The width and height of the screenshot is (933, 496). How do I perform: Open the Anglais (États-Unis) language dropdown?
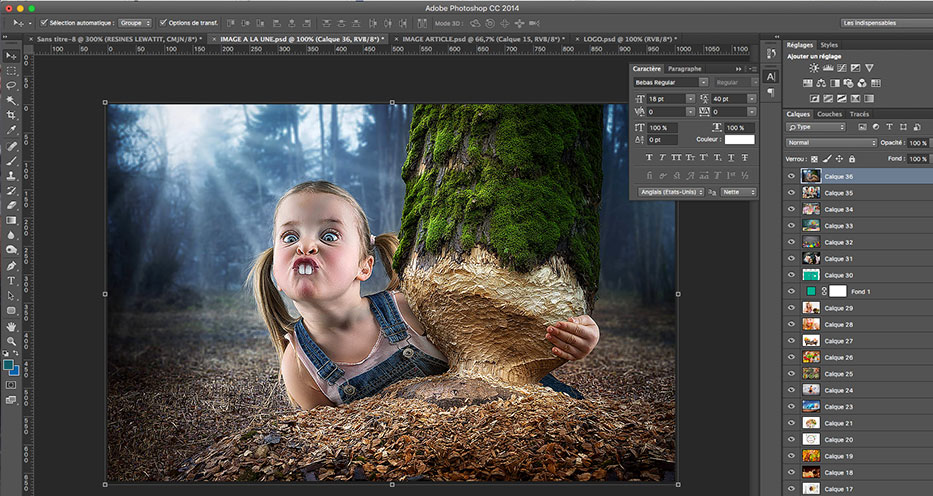[x=671, y=192]
